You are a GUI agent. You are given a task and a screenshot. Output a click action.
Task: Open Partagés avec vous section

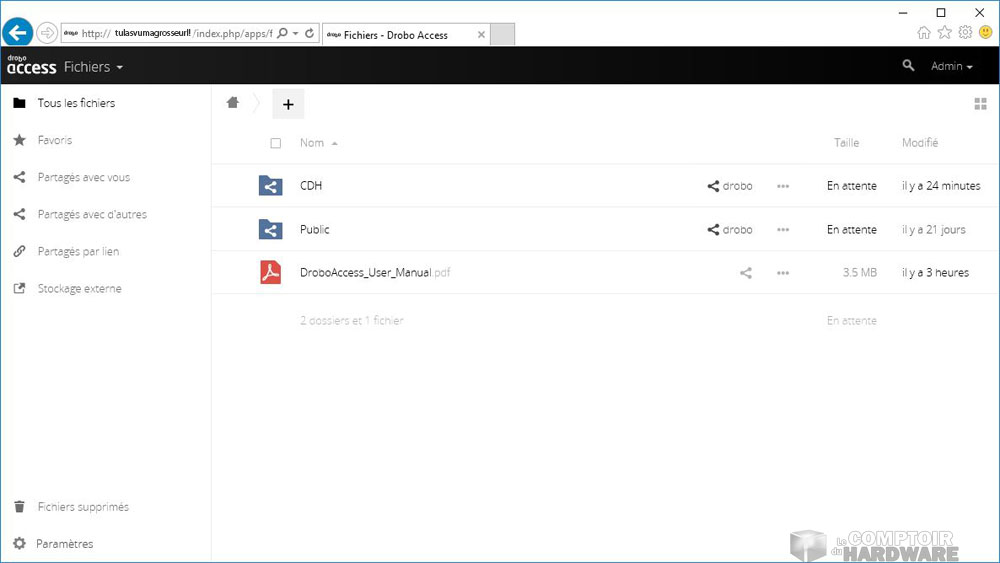click(x=83, y=177)
